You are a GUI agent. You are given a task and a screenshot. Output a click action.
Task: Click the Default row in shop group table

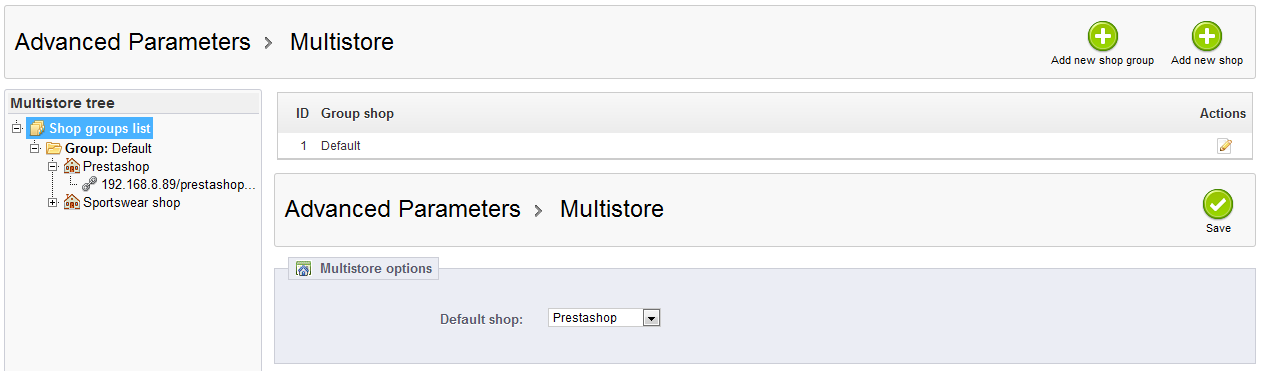[x=765, y=146]
